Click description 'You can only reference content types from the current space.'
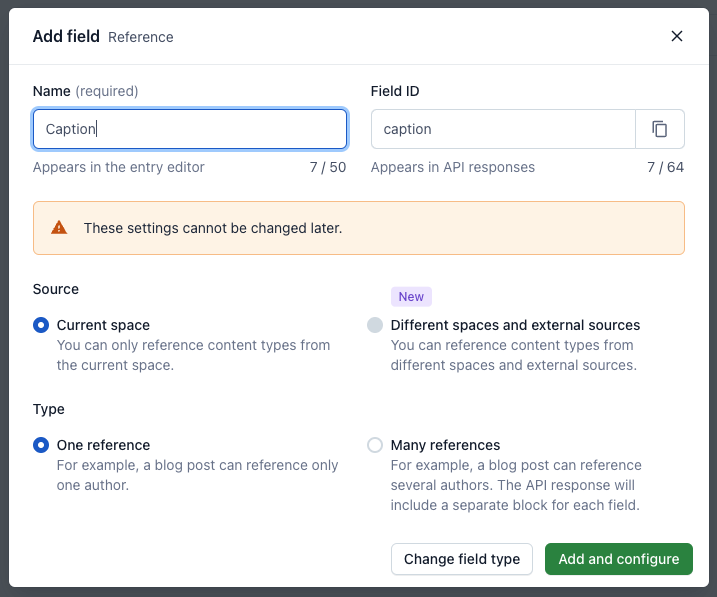The image size is (717, 597). click(193, 355)
